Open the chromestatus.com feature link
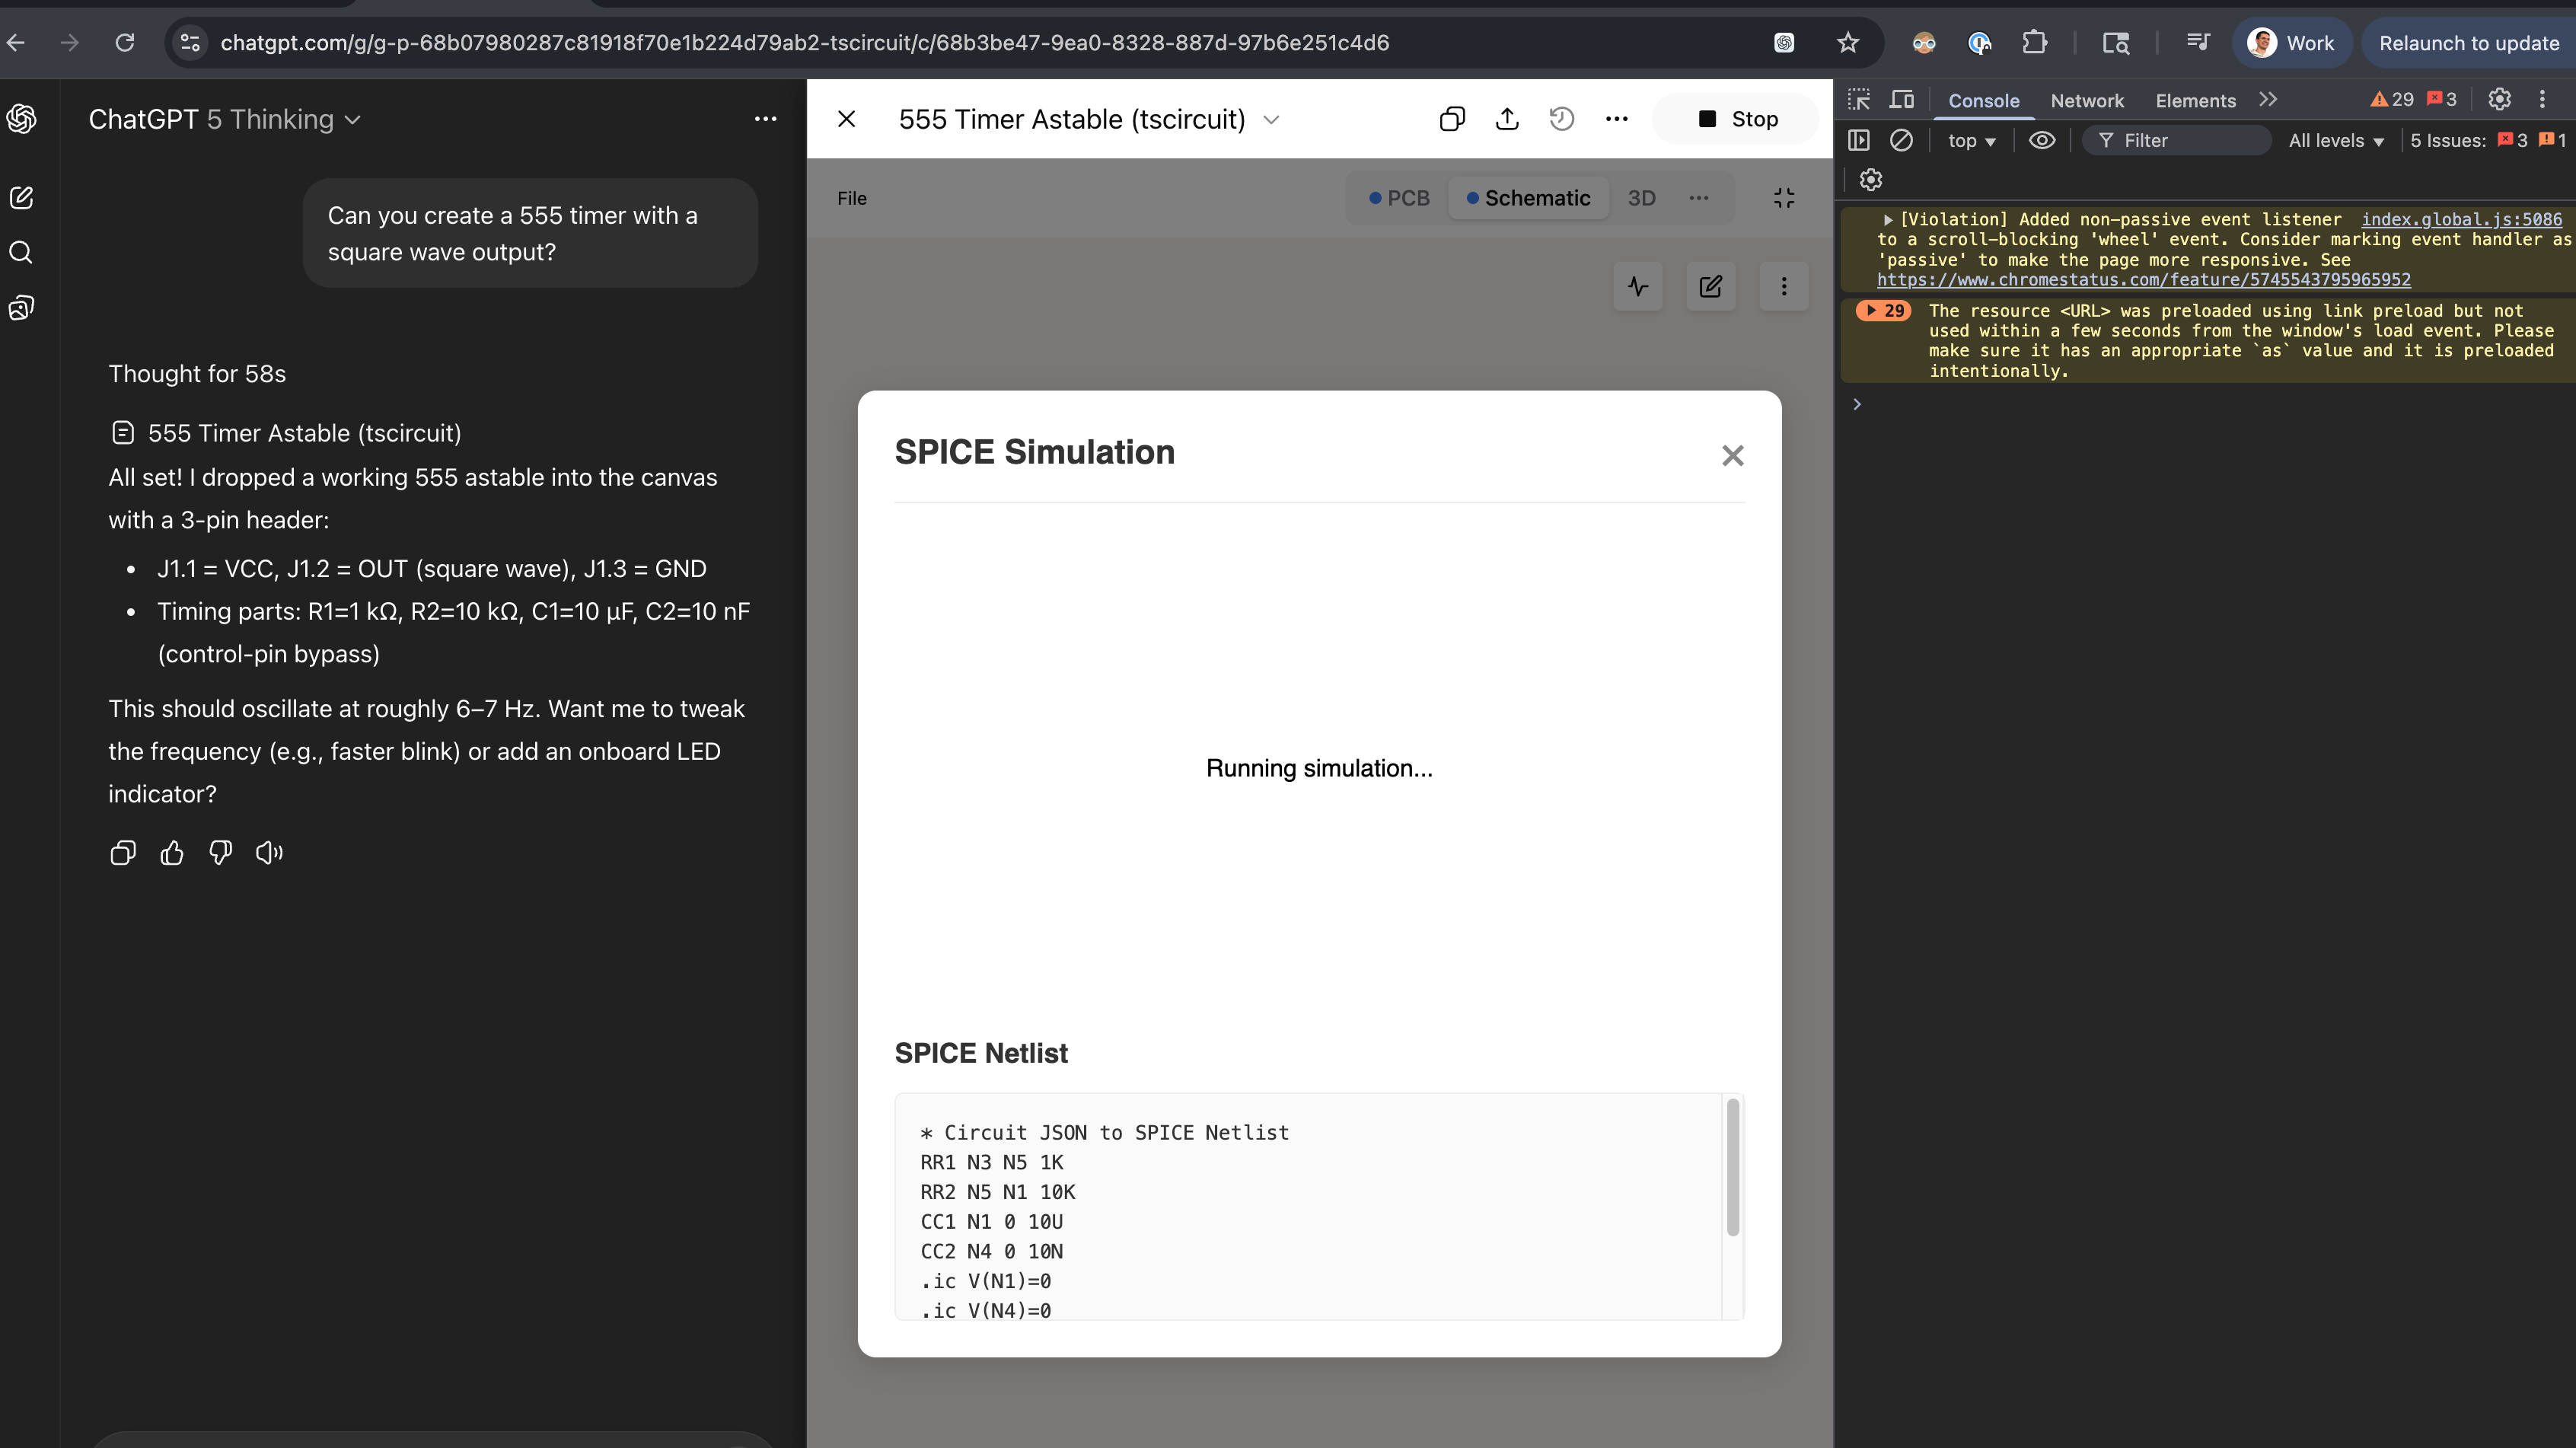 [x=2143, y=280]
